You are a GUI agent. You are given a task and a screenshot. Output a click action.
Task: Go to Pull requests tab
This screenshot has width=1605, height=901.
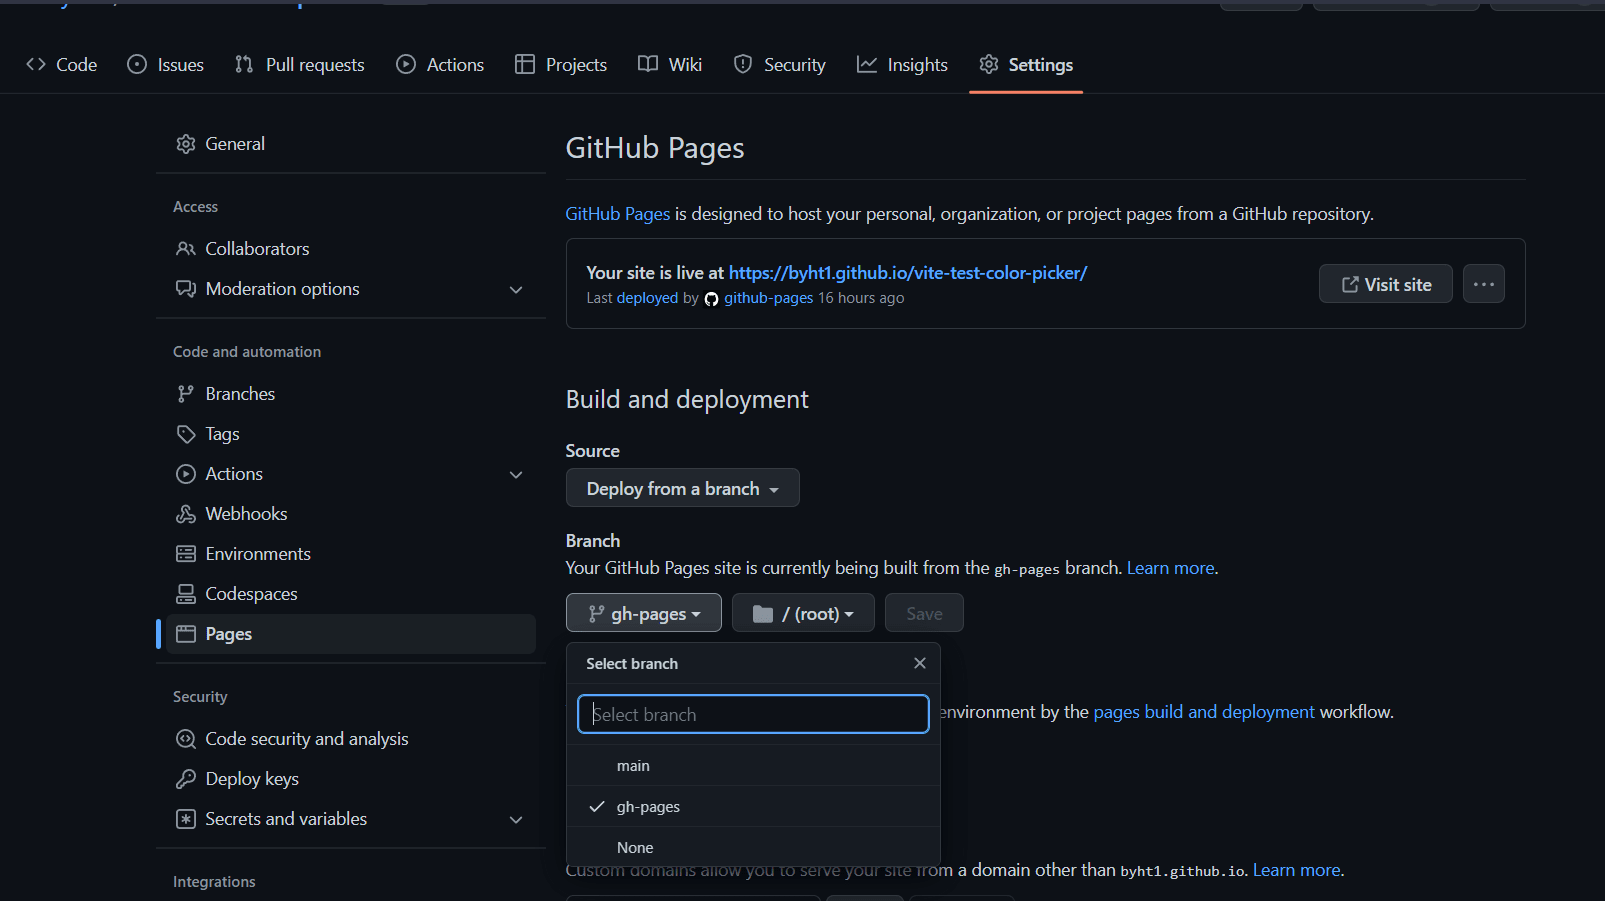(300, 65)
